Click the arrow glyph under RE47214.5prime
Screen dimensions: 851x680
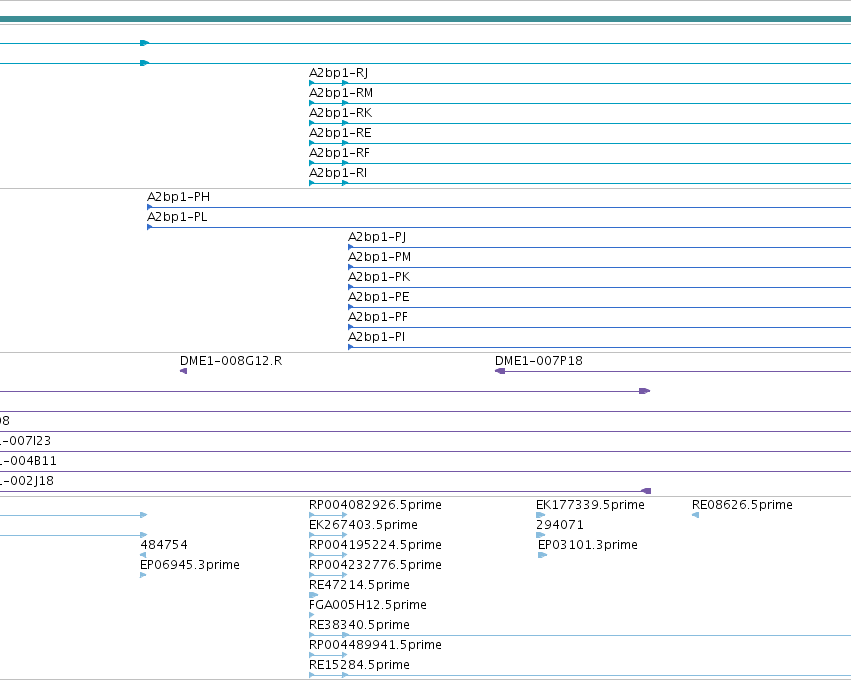(x=314, y=596)
